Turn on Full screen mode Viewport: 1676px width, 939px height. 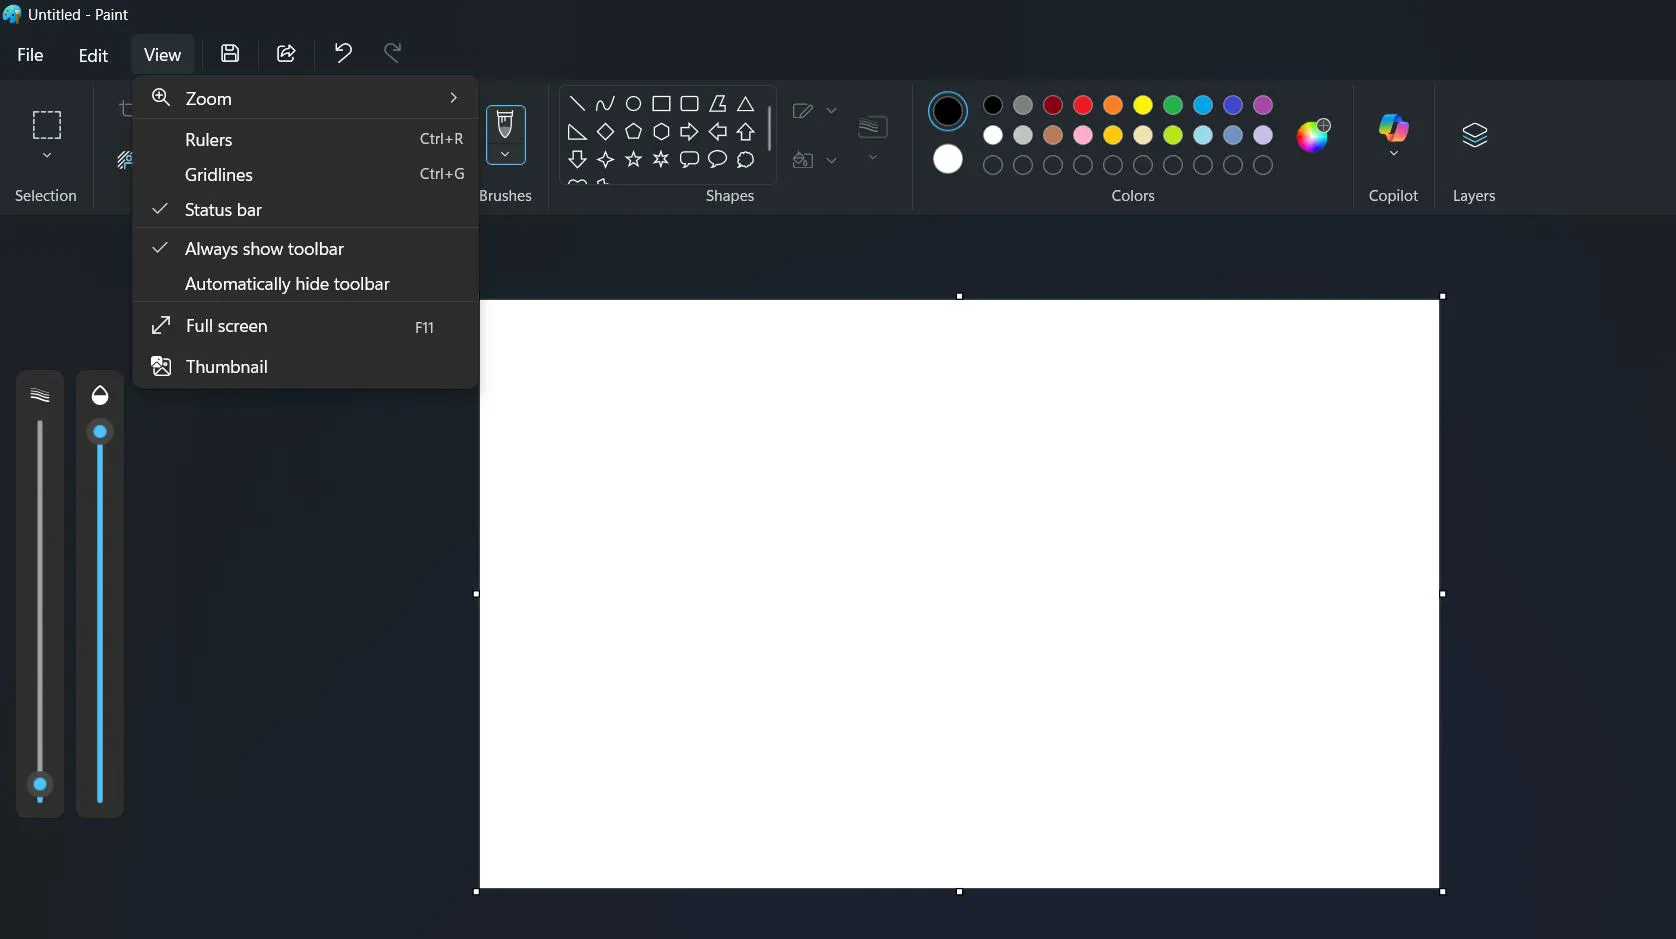(224, 326)
